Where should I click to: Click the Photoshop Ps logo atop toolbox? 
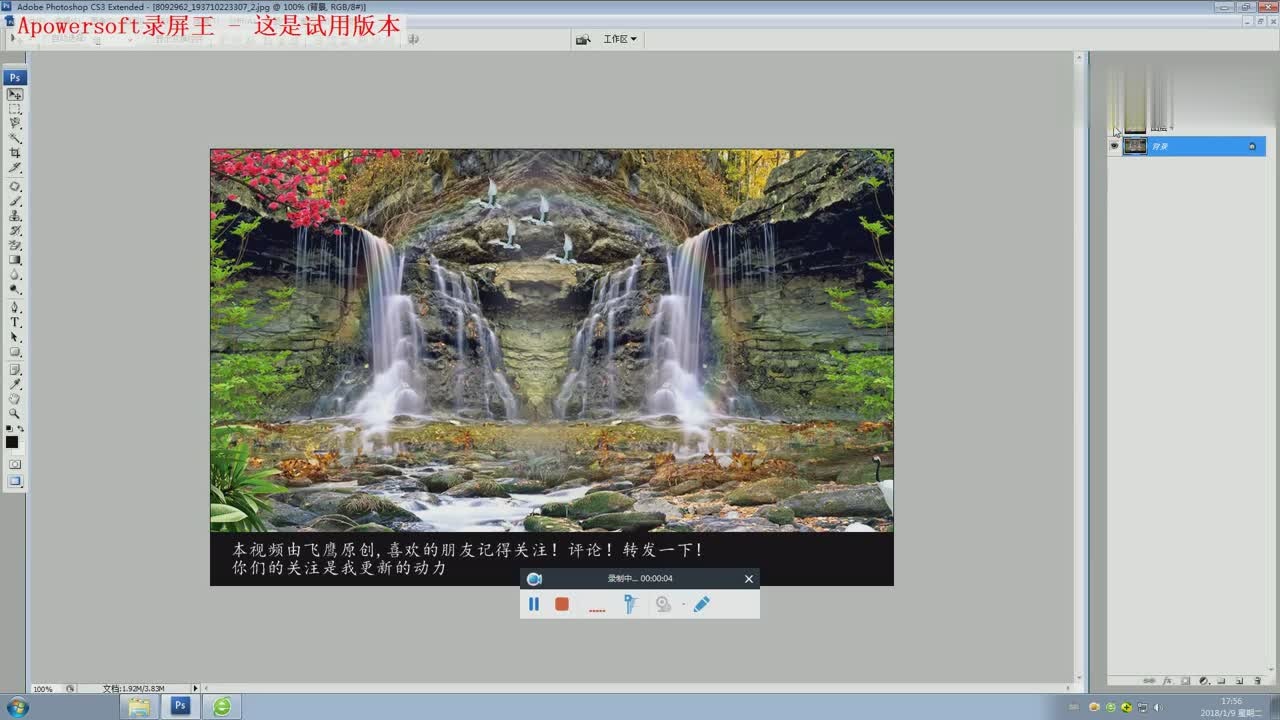(x=15, y=77)
